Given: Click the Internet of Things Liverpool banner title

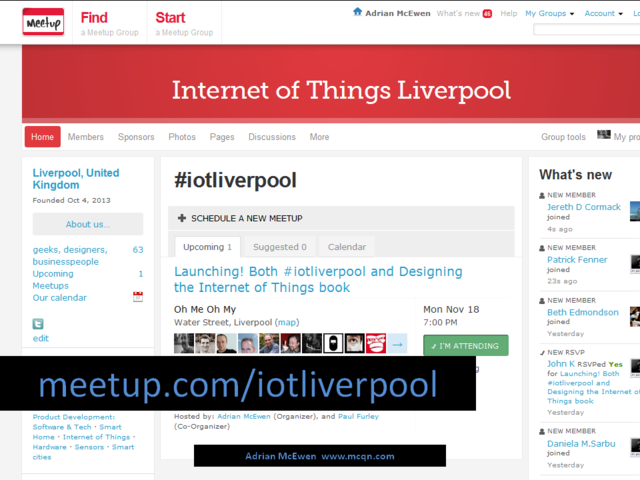Looking at the screenshot, I should tap(341, 91).
